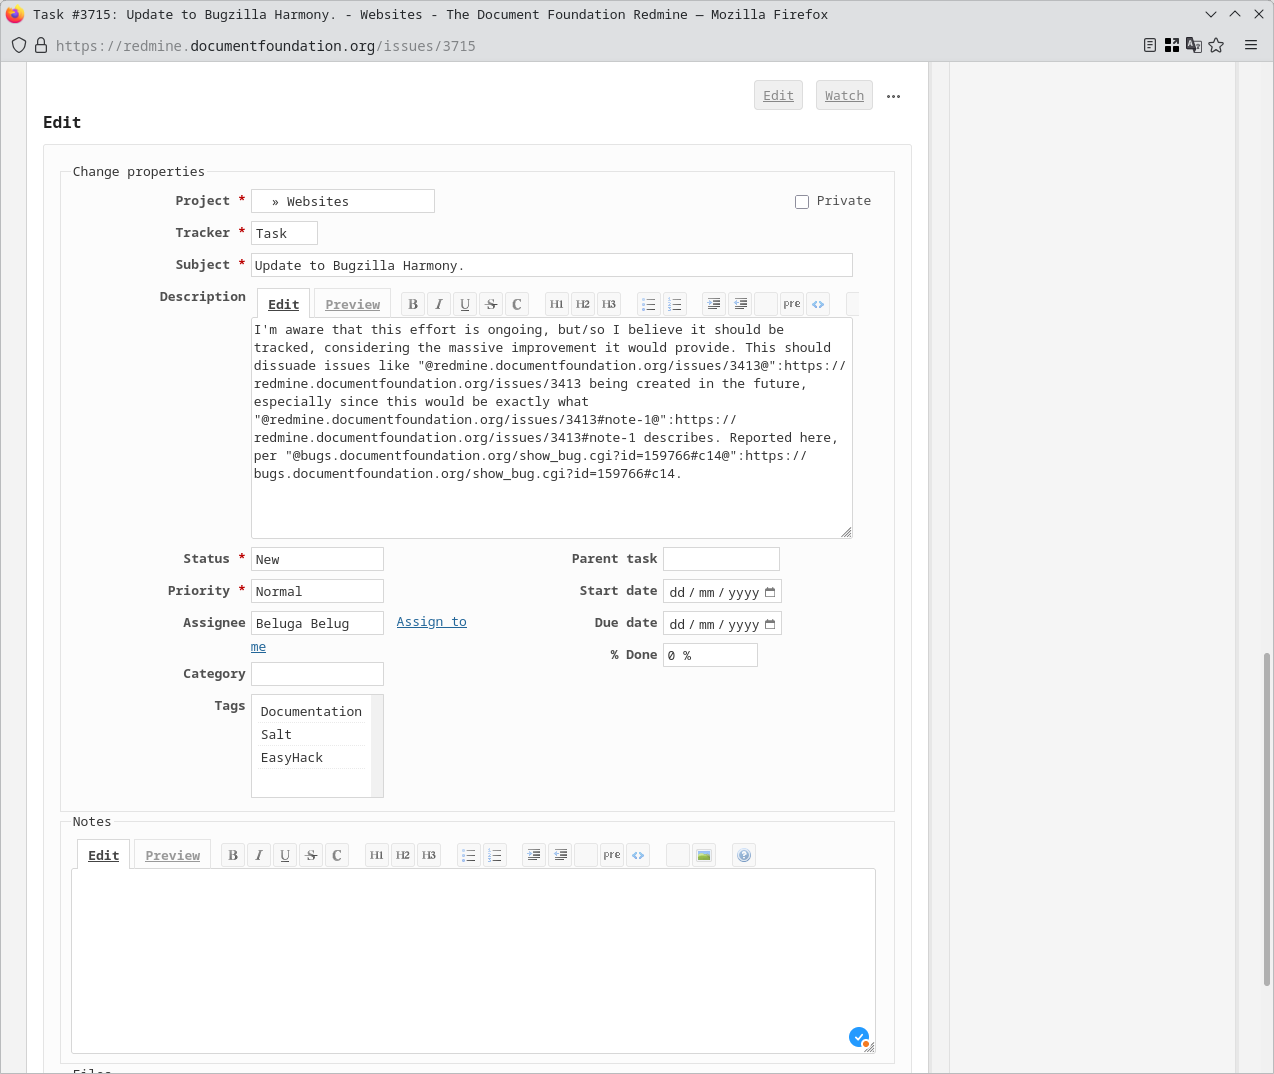Viewport: 1274px width, 1074px height.
Task: Insert unordered list in Description toolbar
Action: pyautogui.click(x=649, y=304)
